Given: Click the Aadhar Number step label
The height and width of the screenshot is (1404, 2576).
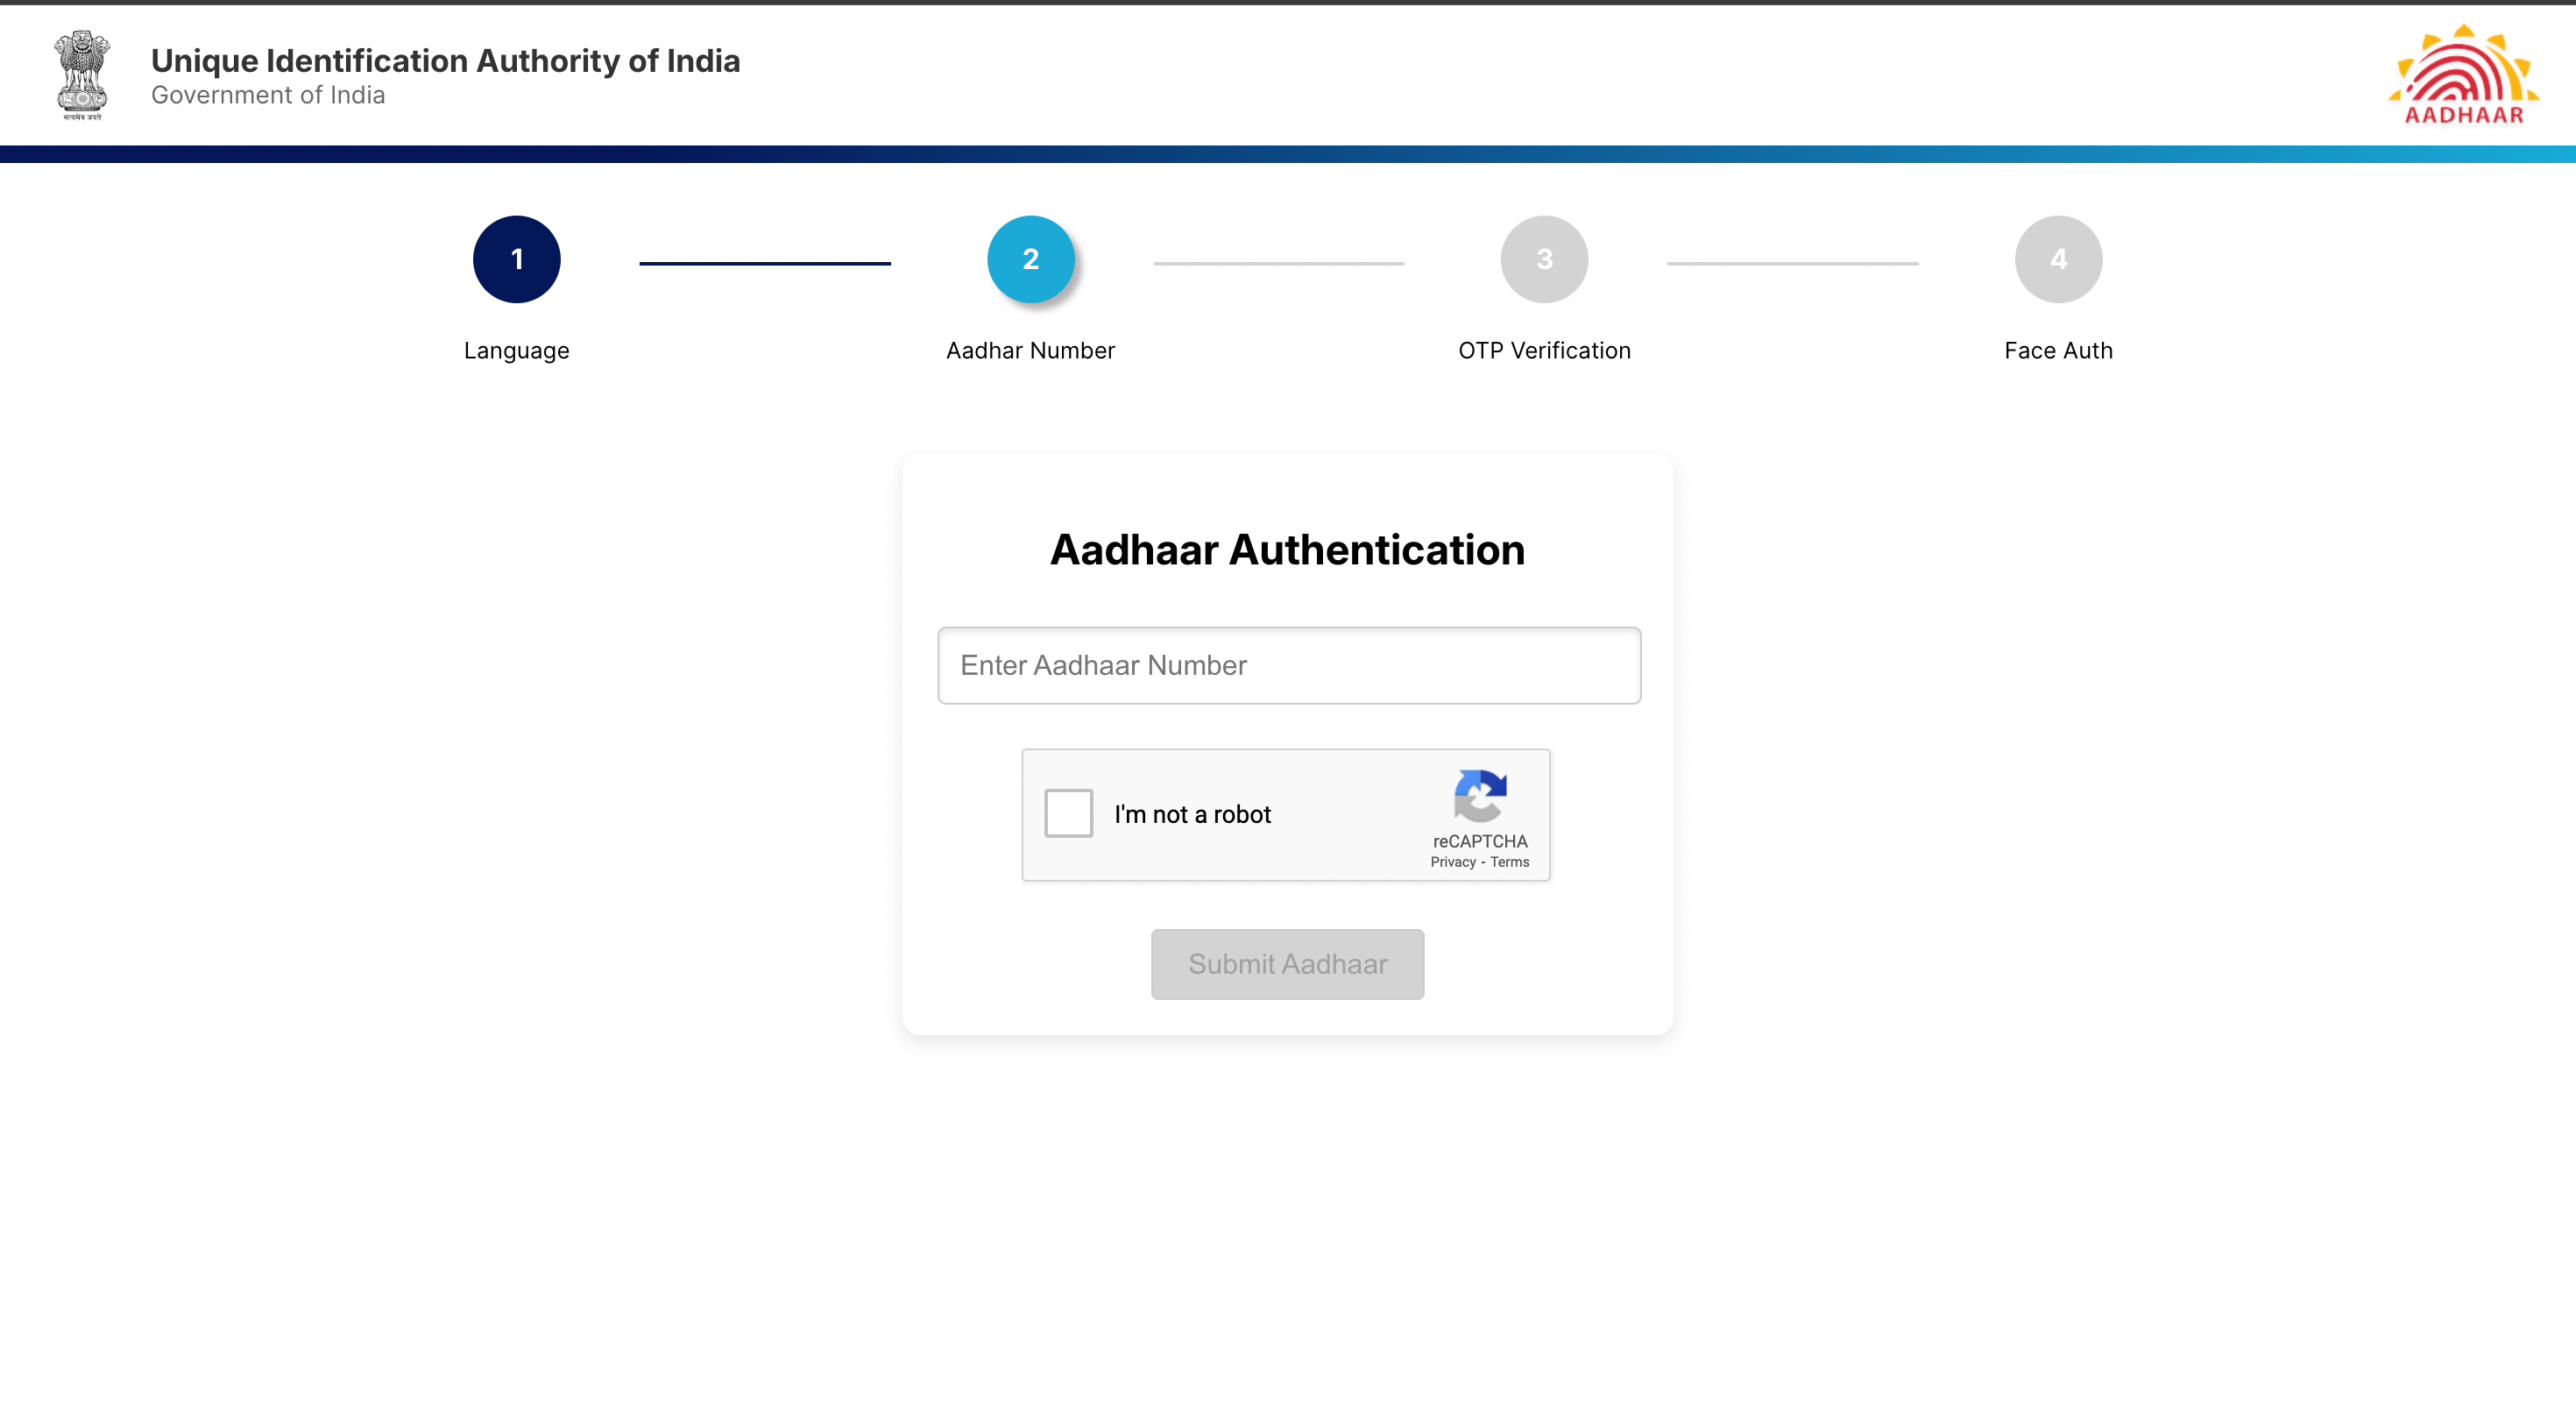Looking at the screenshot, I should coord(1030,351).
